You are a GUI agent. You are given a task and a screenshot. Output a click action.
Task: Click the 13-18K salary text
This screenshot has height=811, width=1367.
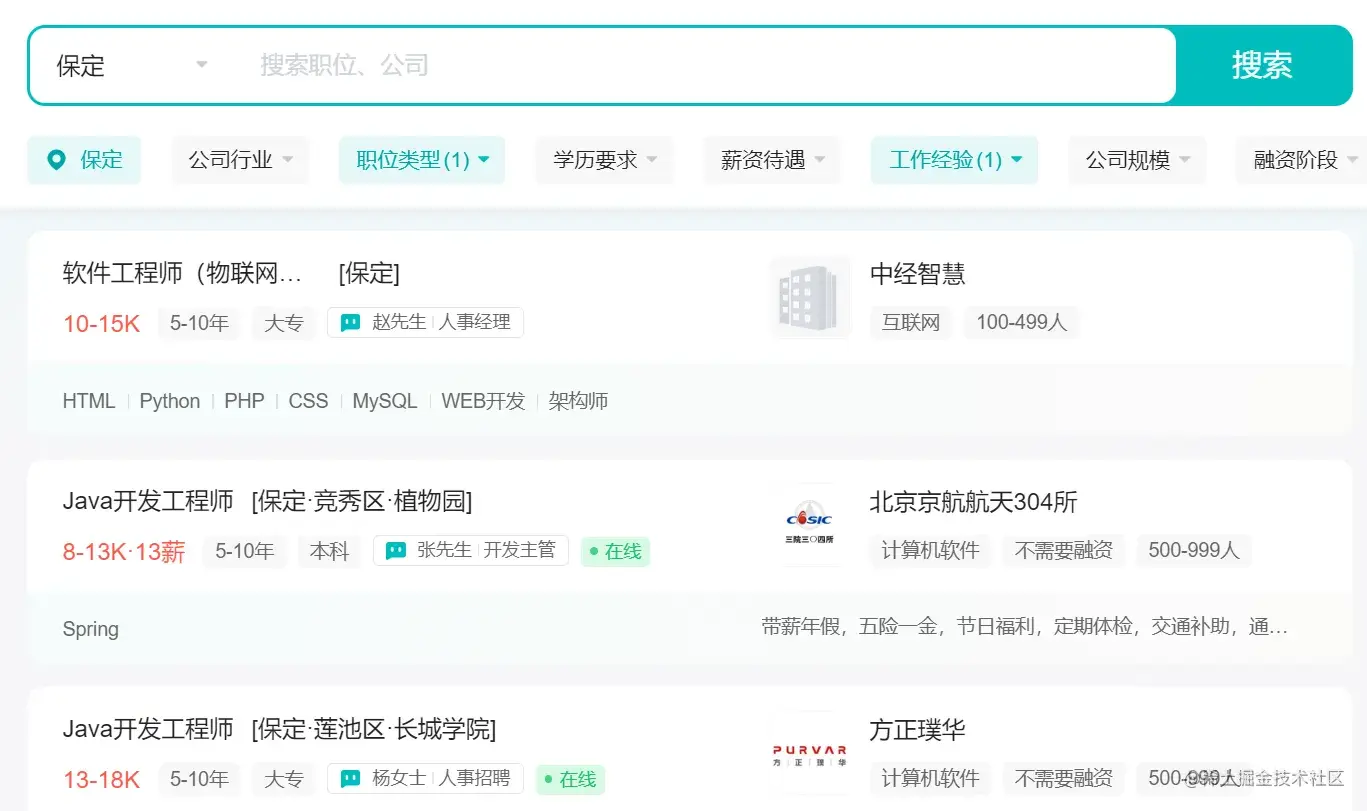point(101,780)
